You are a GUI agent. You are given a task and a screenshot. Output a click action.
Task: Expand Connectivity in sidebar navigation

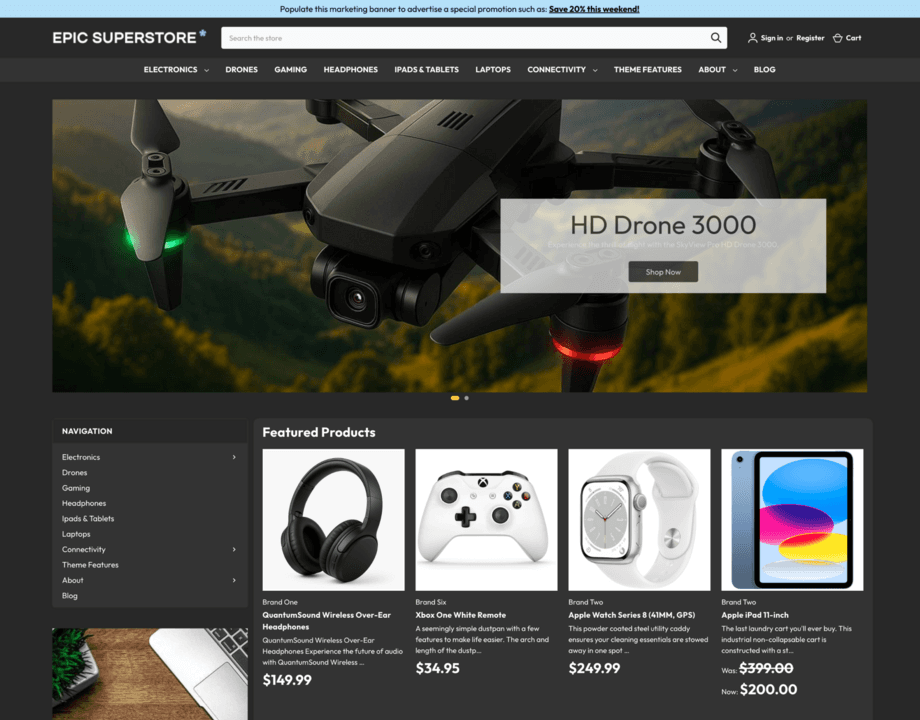[x=234, y=549]
